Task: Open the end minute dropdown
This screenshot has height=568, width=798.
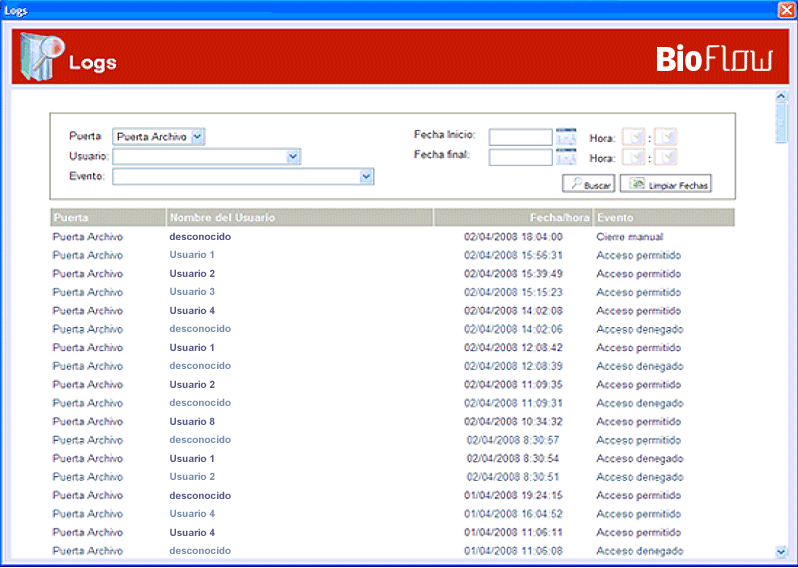Action: (x=666, y=158)
